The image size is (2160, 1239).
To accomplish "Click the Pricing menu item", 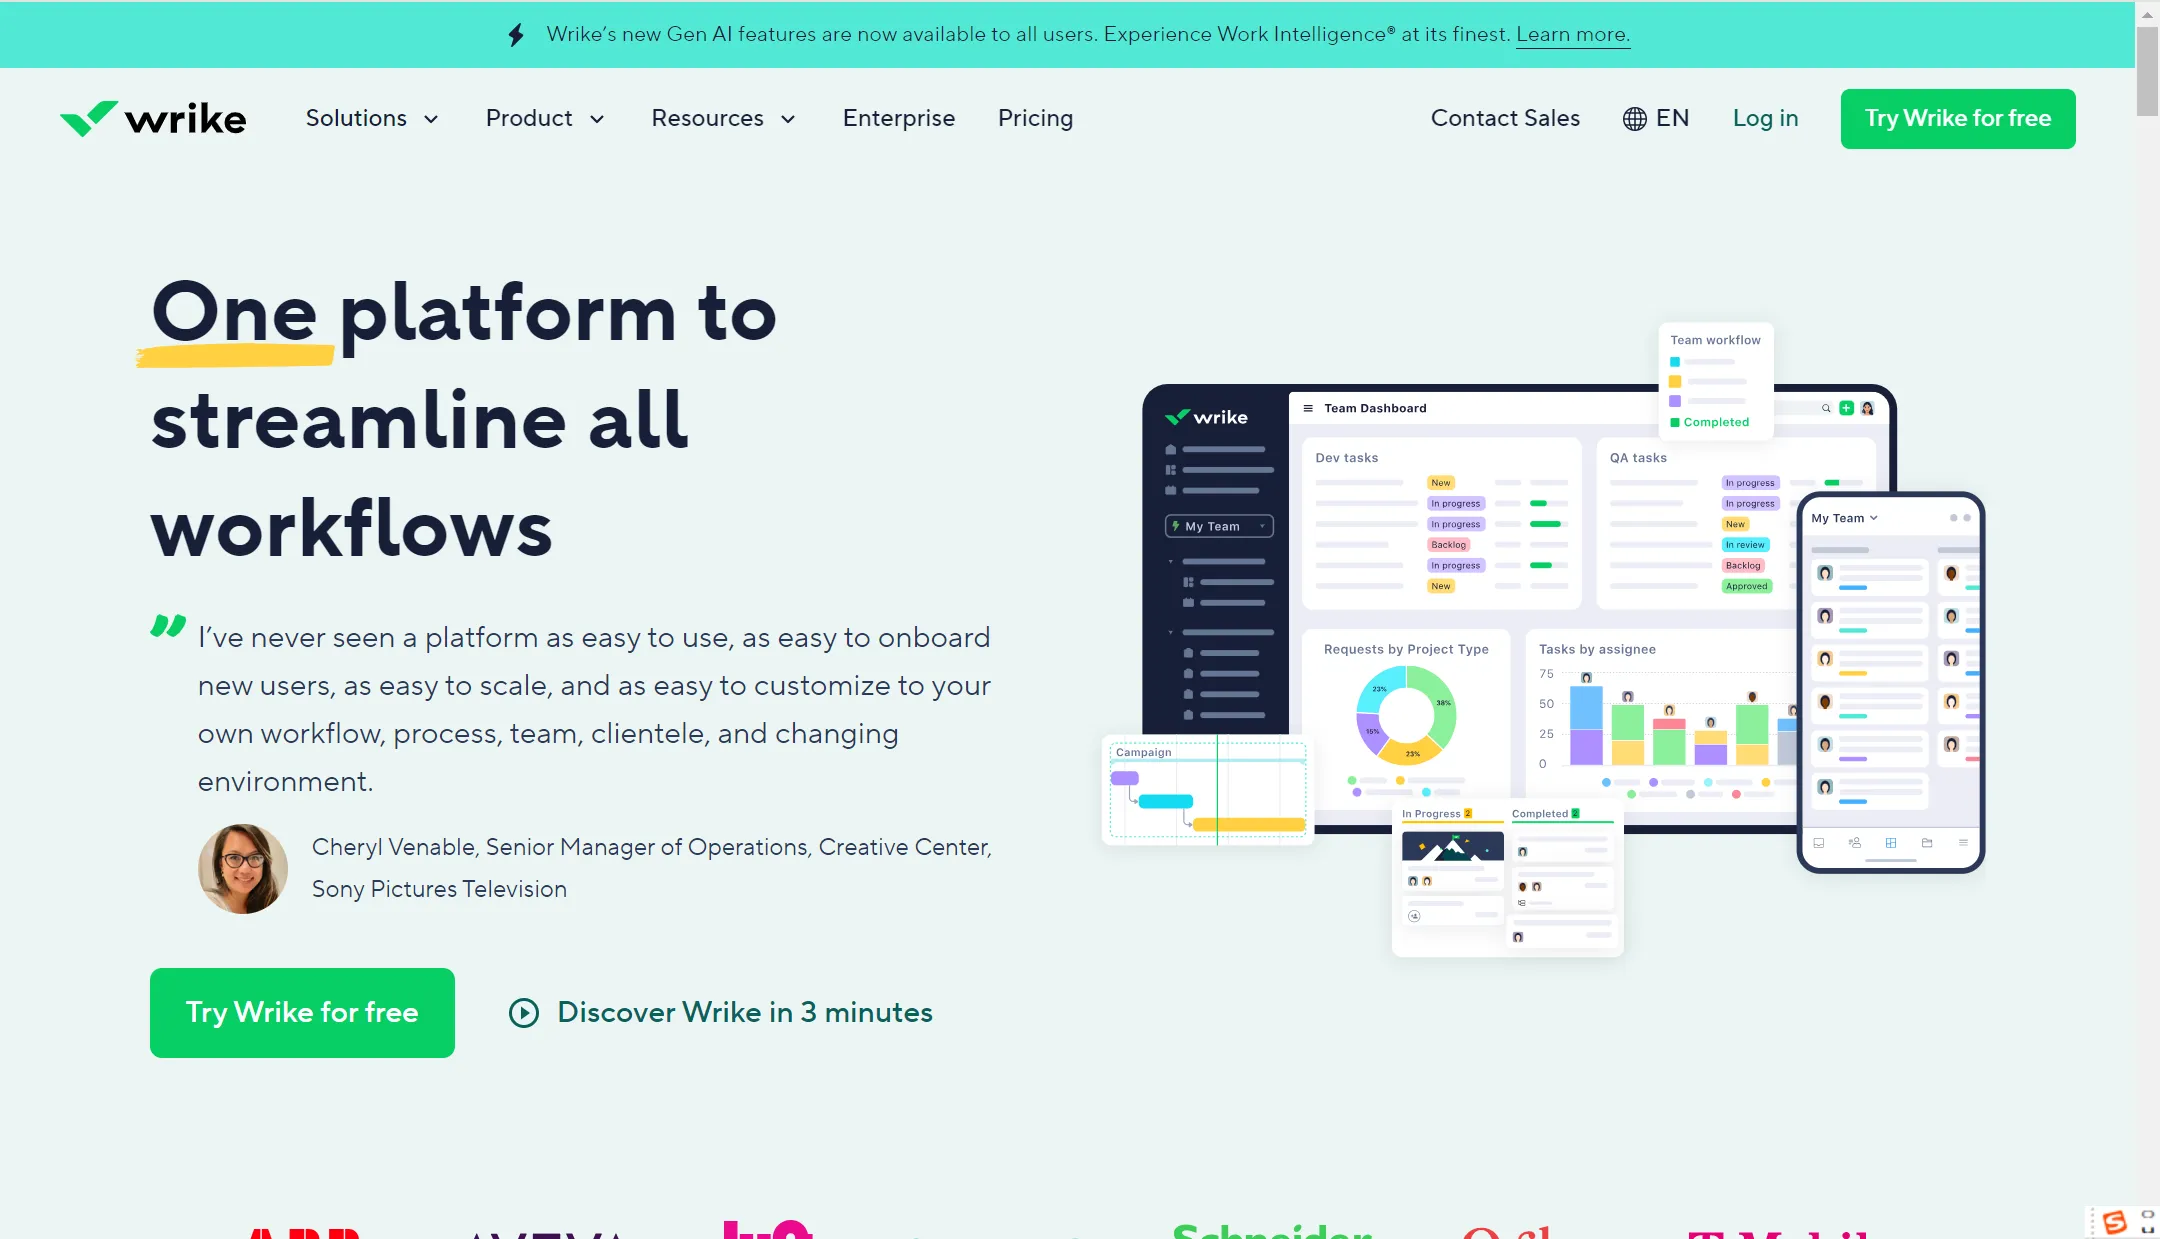I will 1035,119.
